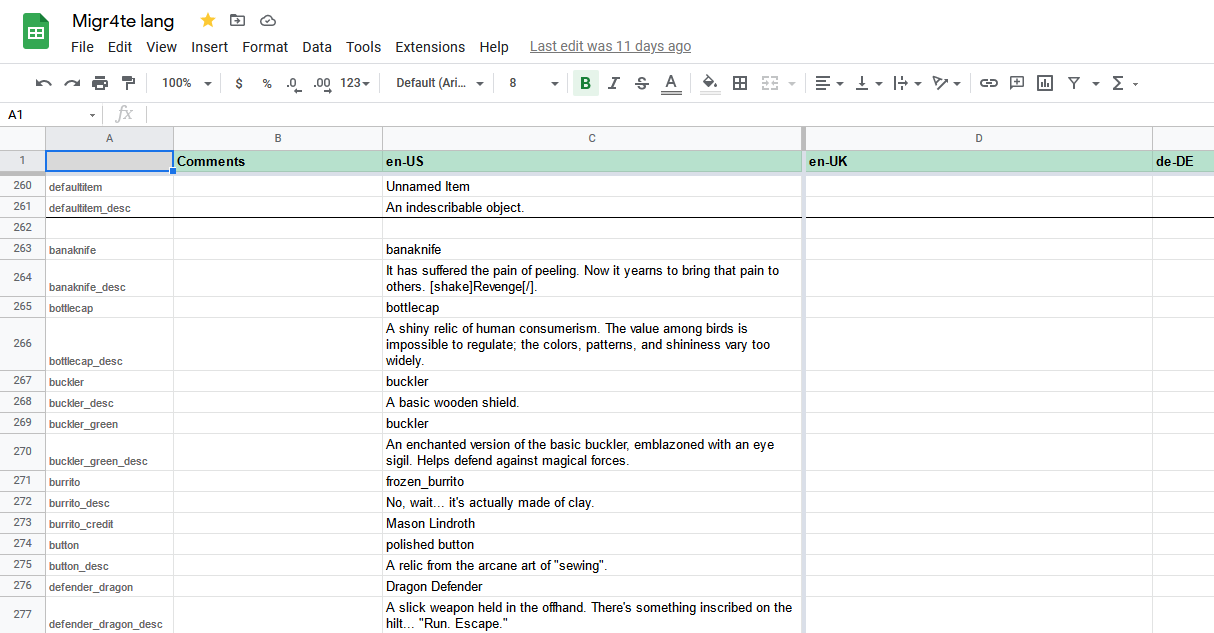The width and height of the screenshot is (1214, 633).
Task: Star the Migr4te lang document
Action: (x=208, y=20)
